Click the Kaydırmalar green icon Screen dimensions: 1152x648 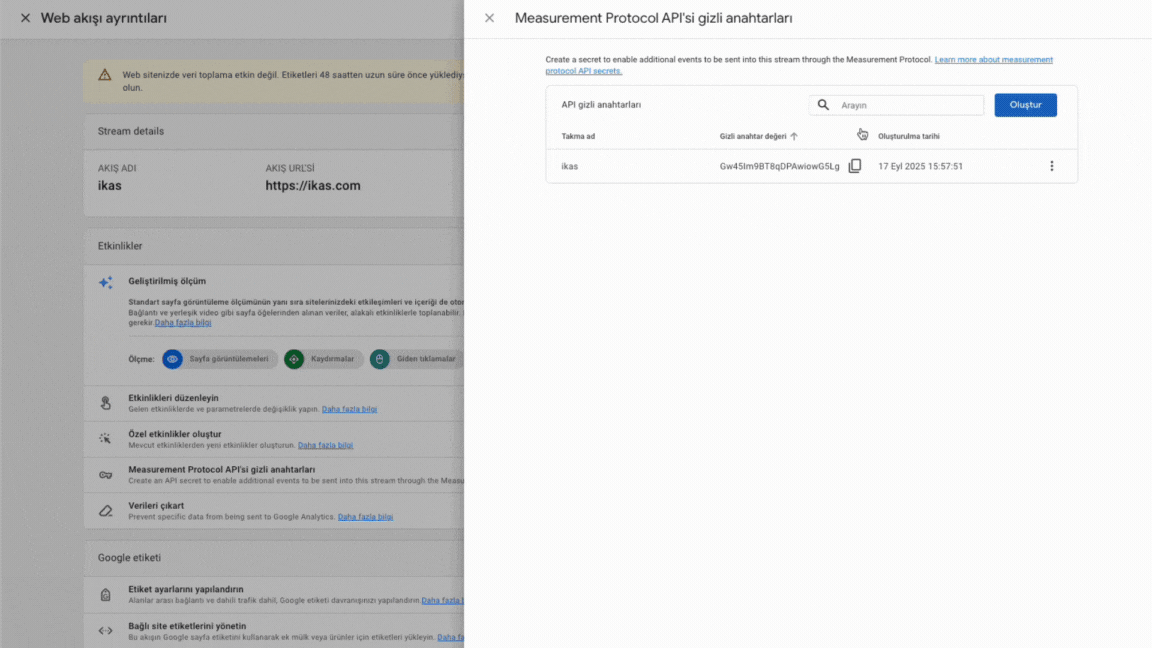point(293,359)
